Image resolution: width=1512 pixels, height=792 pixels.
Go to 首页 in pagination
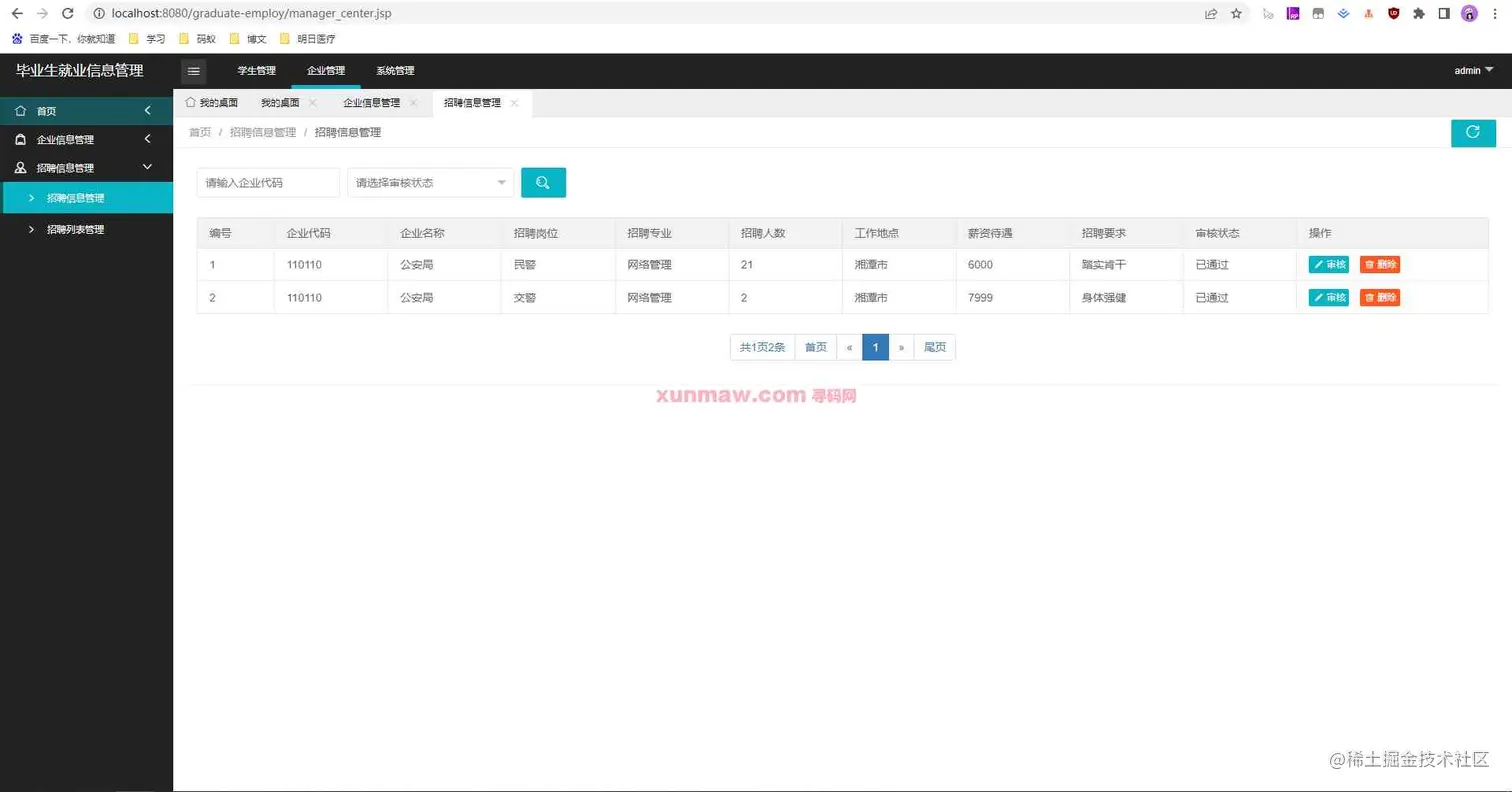click(816, 347)
